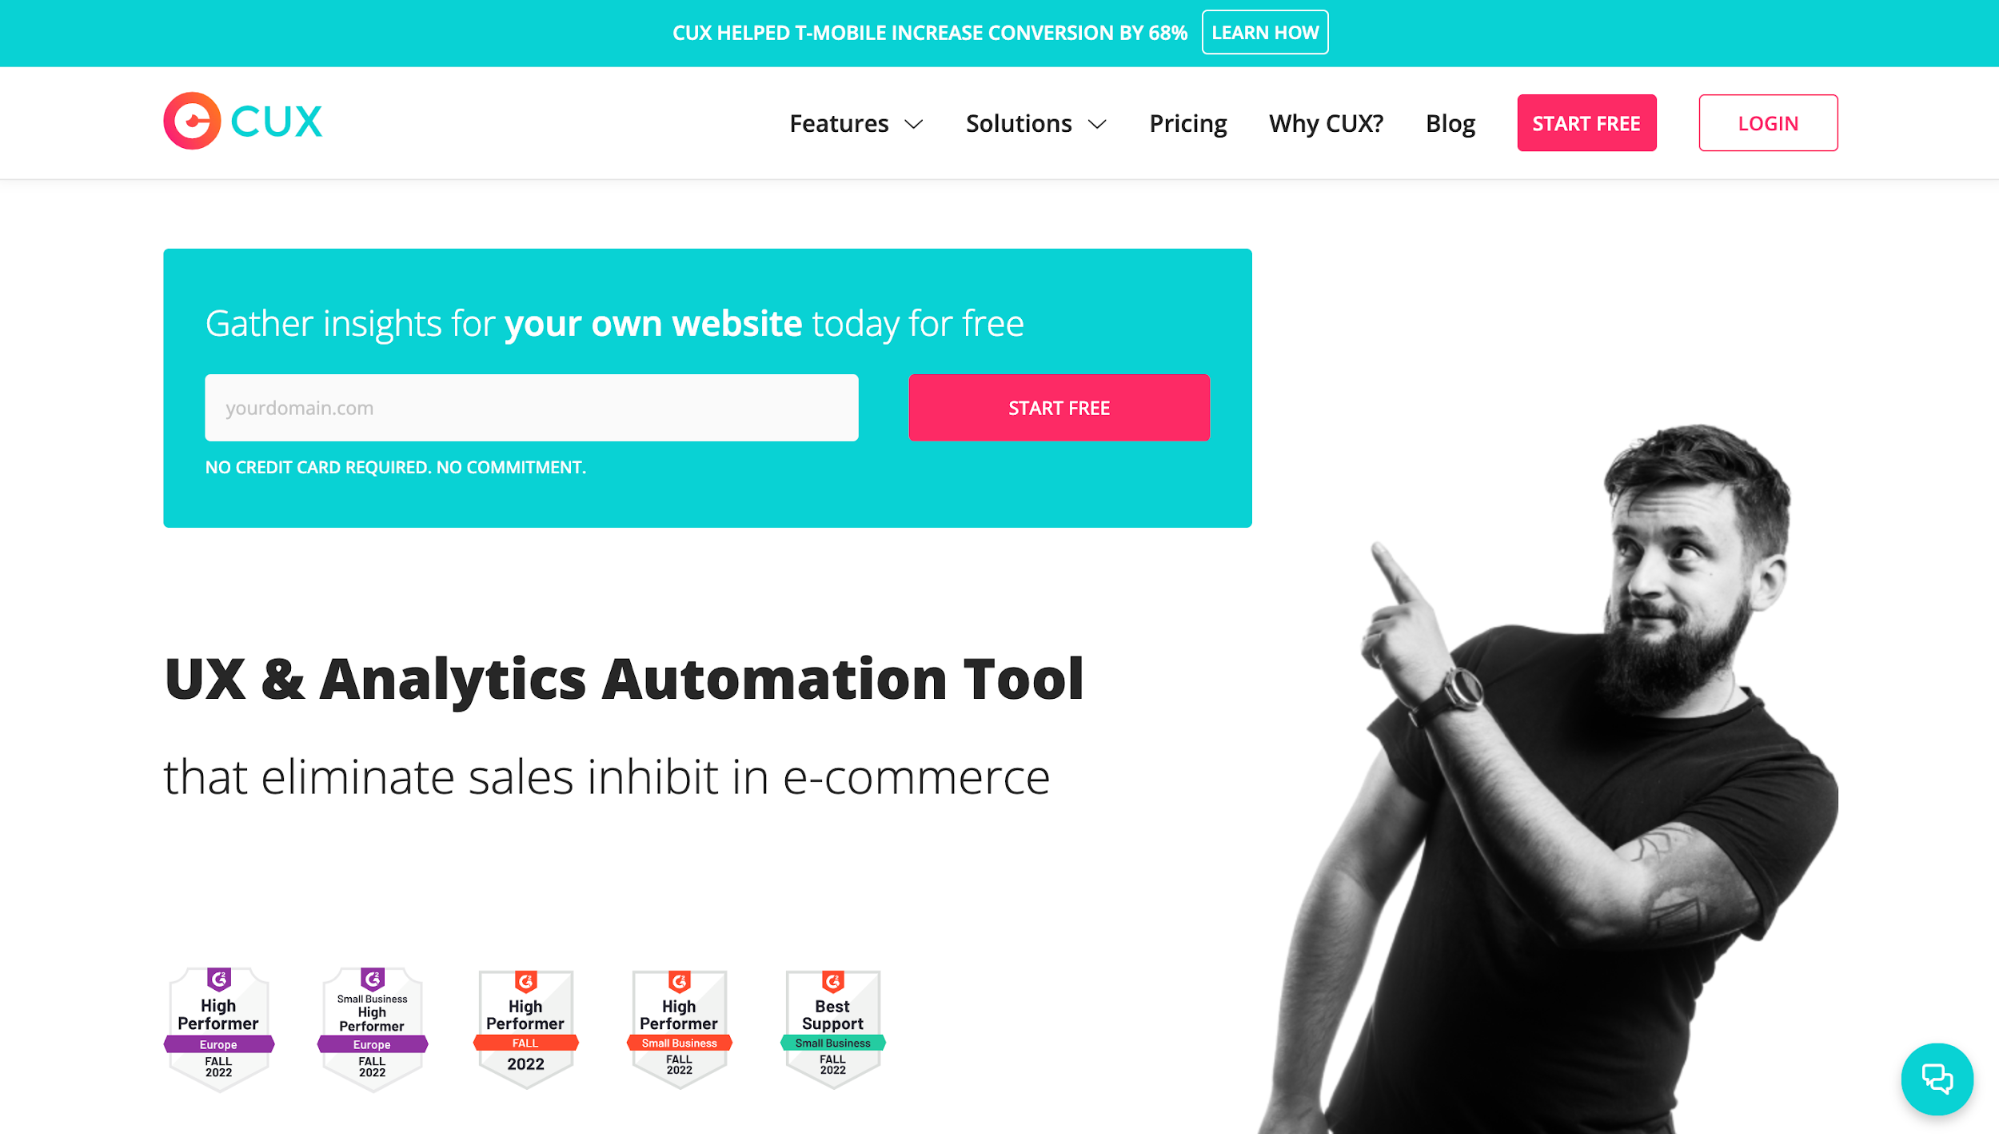Click the teal START FREE call-to-action button
This screenshot has height=1134, width=1999.
1059,408
